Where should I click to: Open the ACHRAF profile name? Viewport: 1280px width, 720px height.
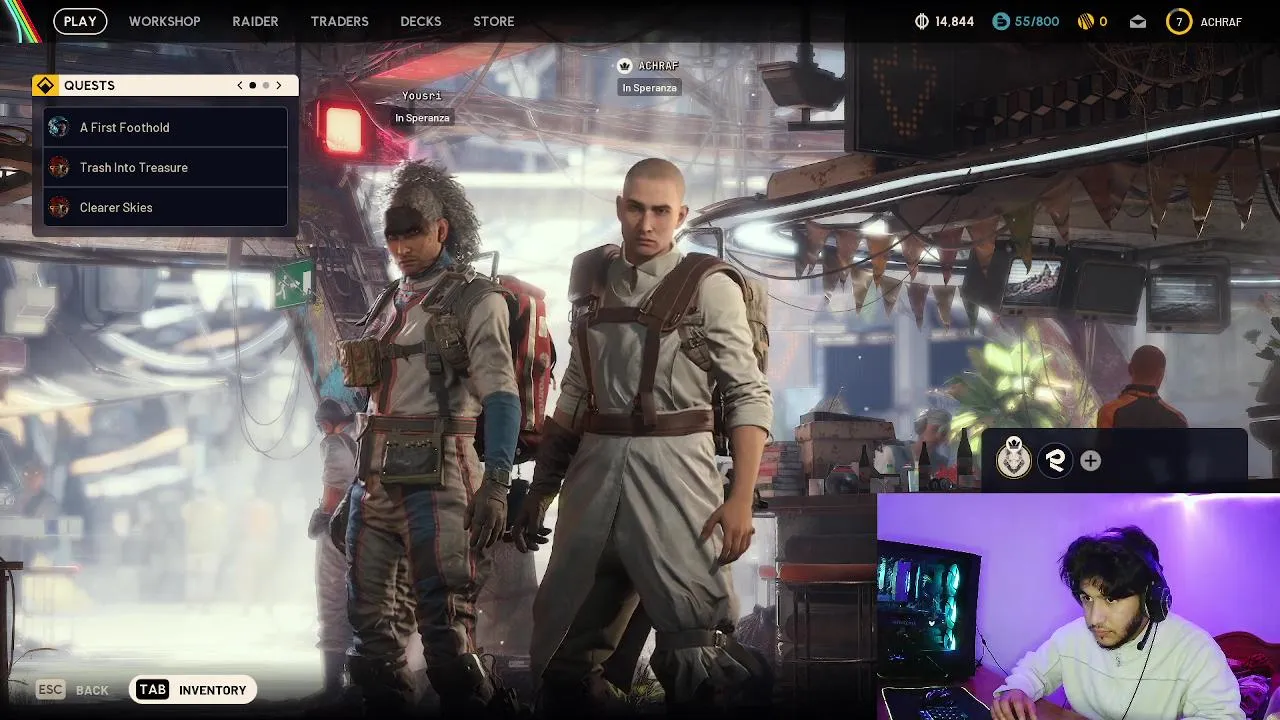[x=1221, y=21]
